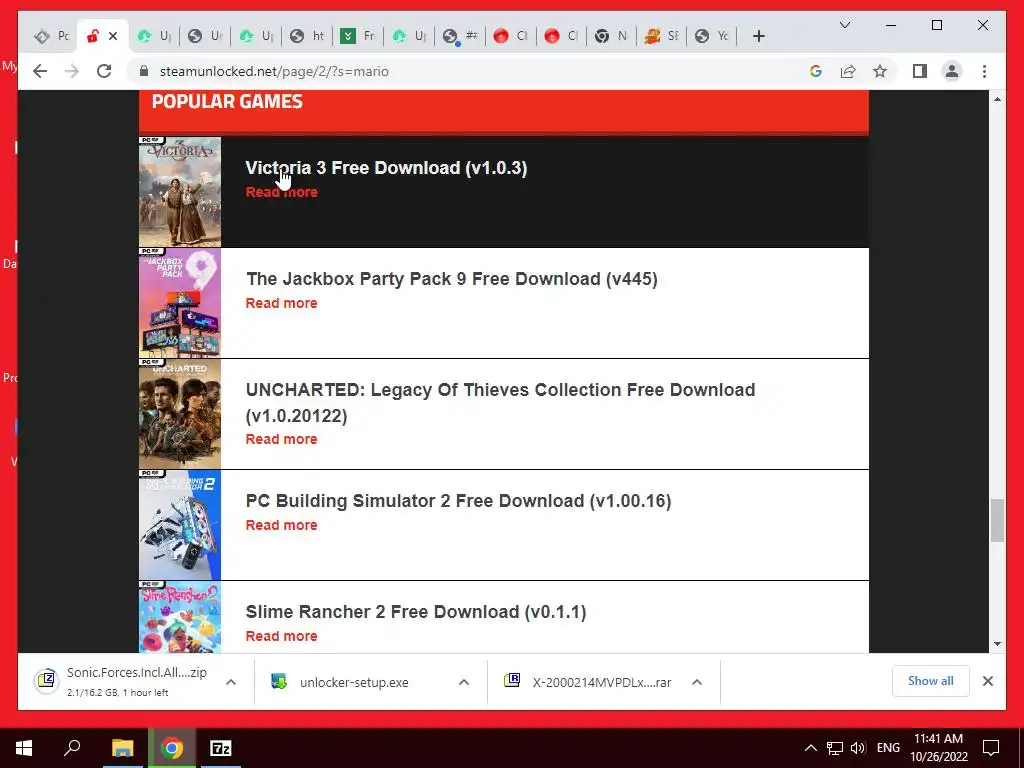The image size is (1024, 768).
Task: Switch to the first 'Pc' tab
Action: [x=52, y=36]
